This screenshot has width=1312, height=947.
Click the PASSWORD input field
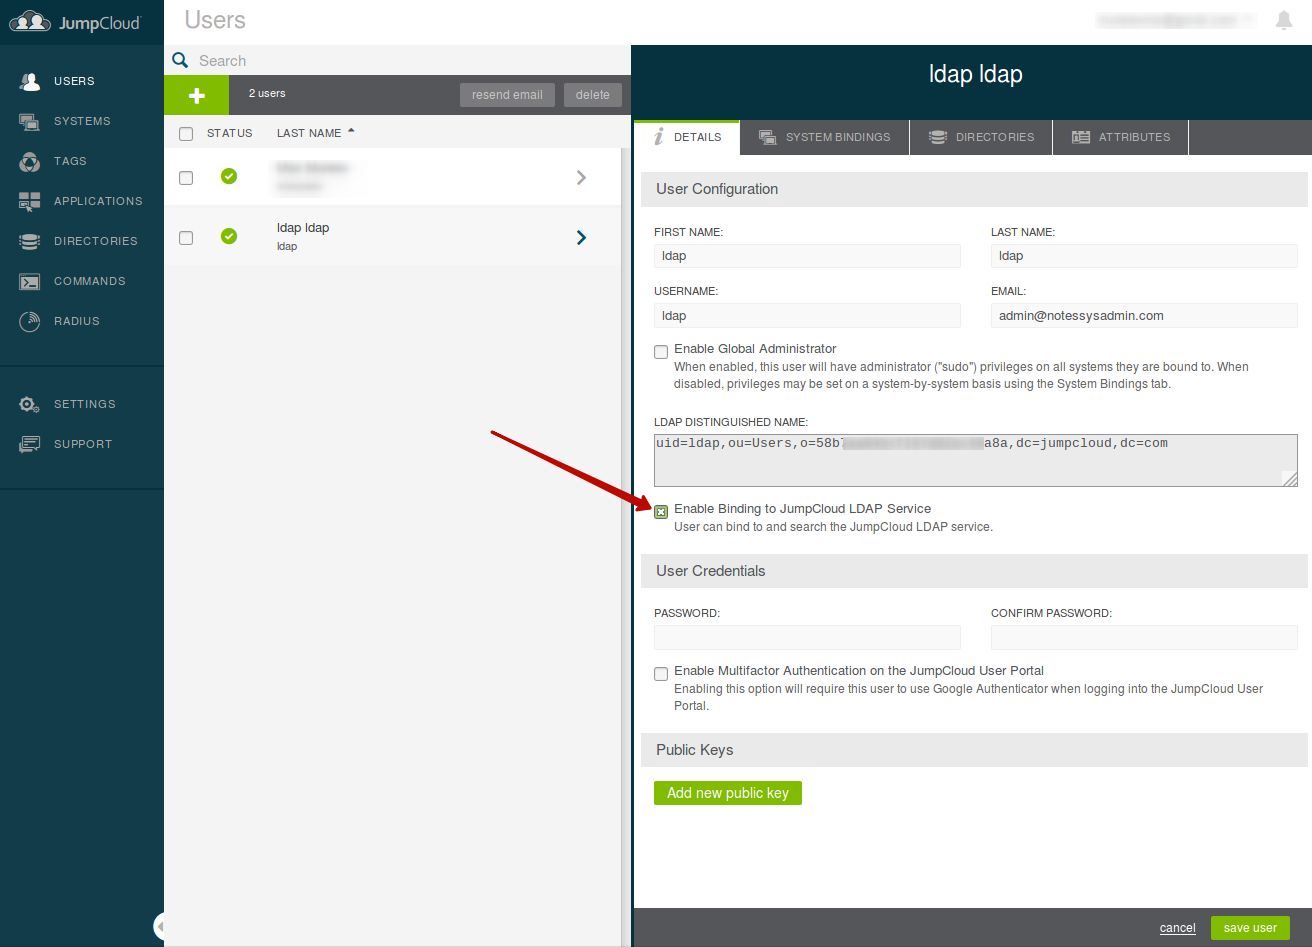[807, 637]
